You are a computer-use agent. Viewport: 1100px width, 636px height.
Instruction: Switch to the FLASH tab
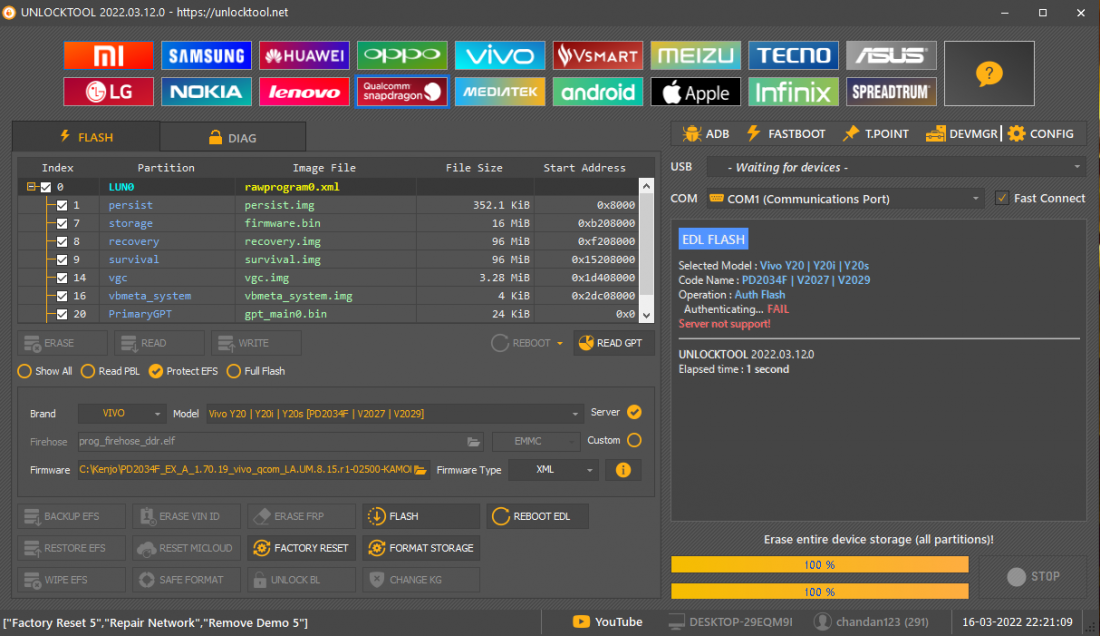coord(86,137)
